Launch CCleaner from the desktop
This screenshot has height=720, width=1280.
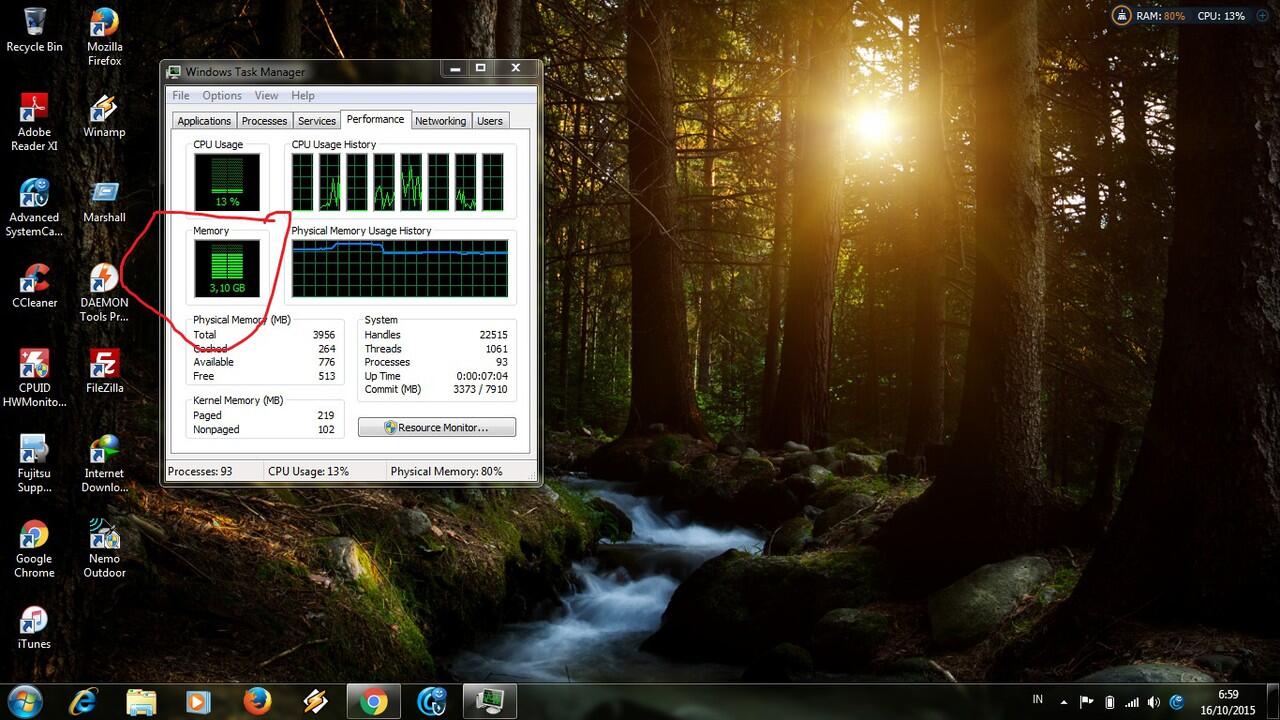point(34,286)
